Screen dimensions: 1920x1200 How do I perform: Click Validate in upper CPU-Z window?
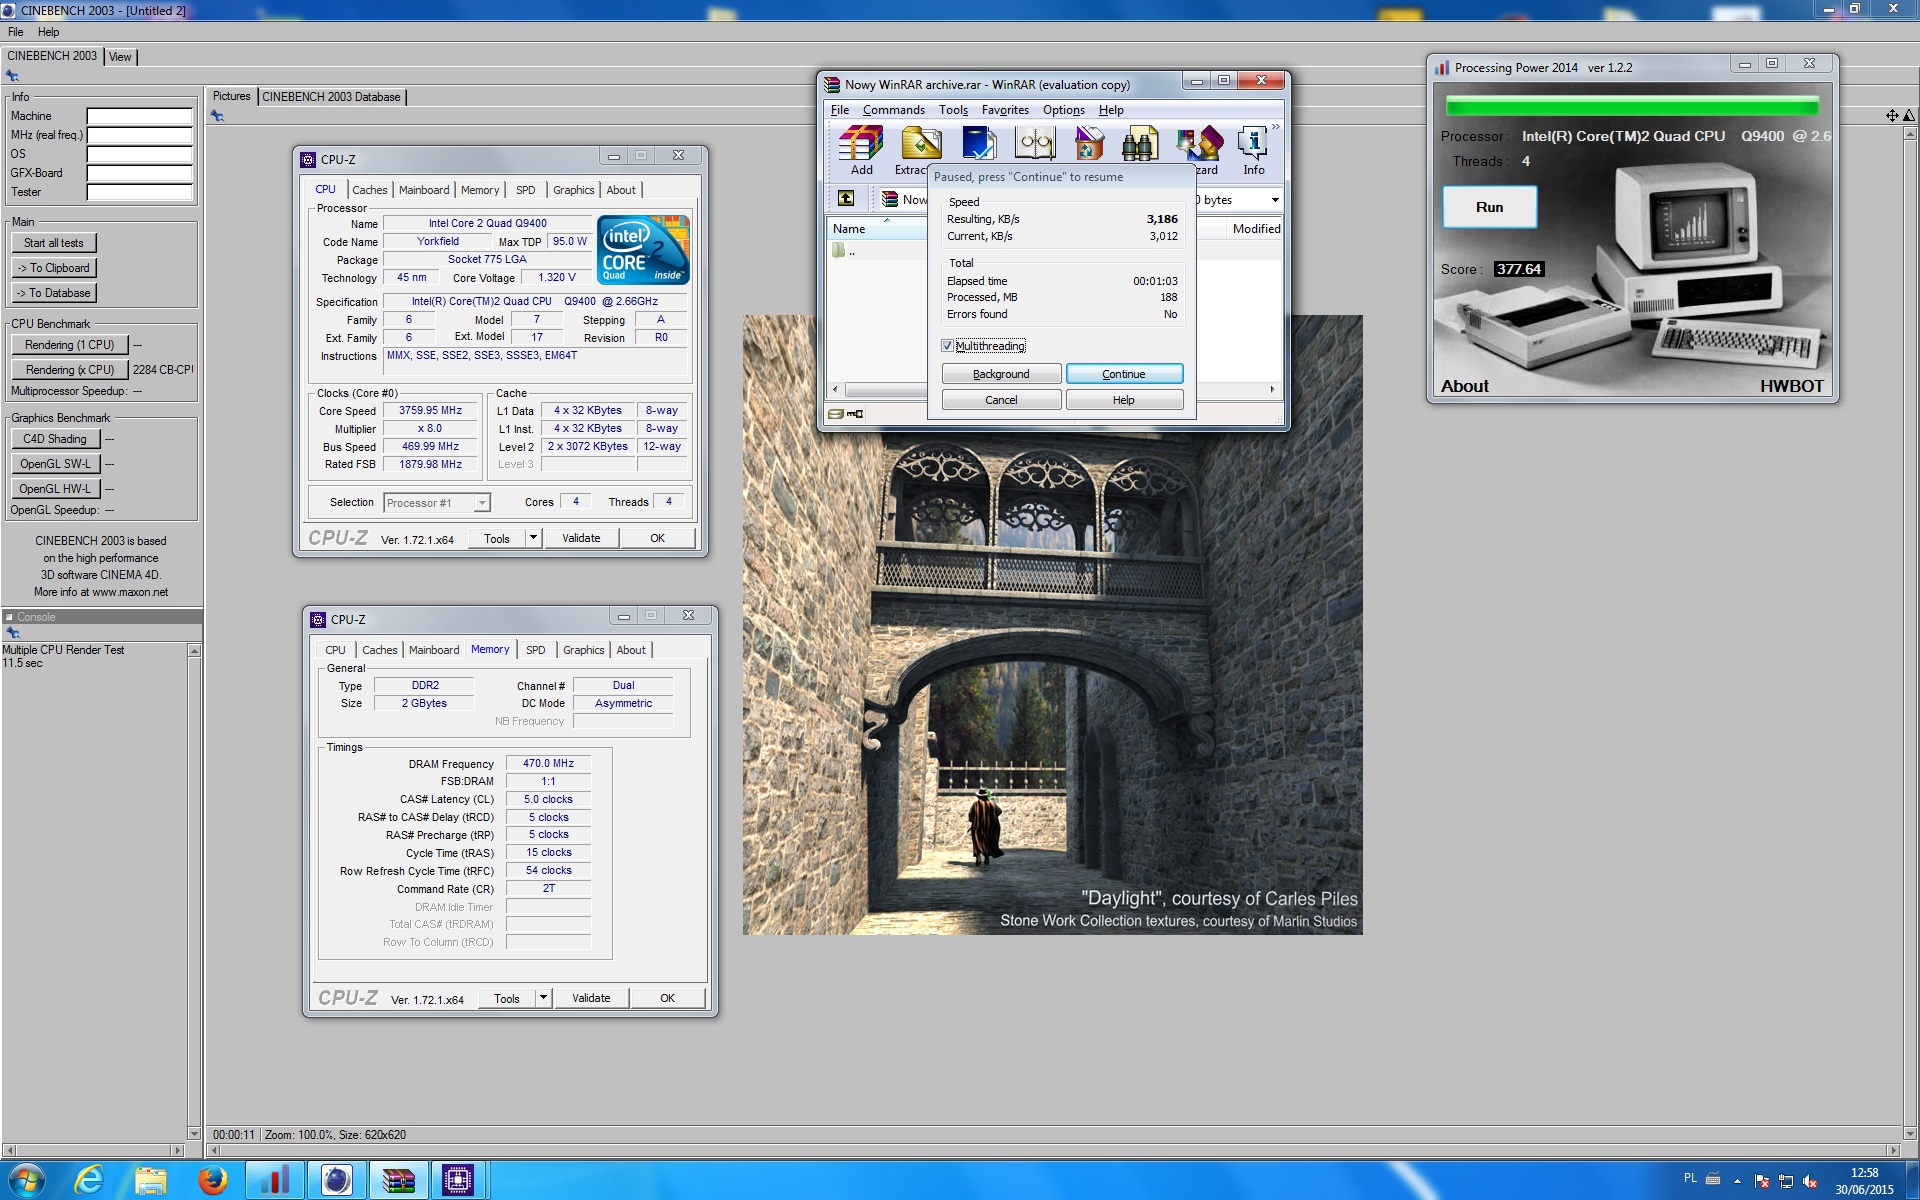(x=581, y=538)
